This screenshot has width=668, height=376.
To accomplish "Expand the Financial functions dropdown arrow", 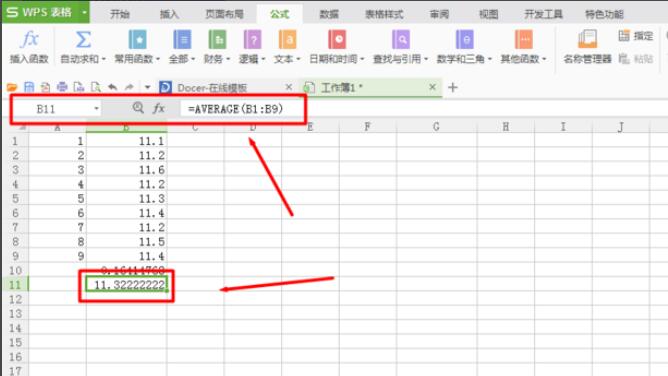I will tap(228, 59).
